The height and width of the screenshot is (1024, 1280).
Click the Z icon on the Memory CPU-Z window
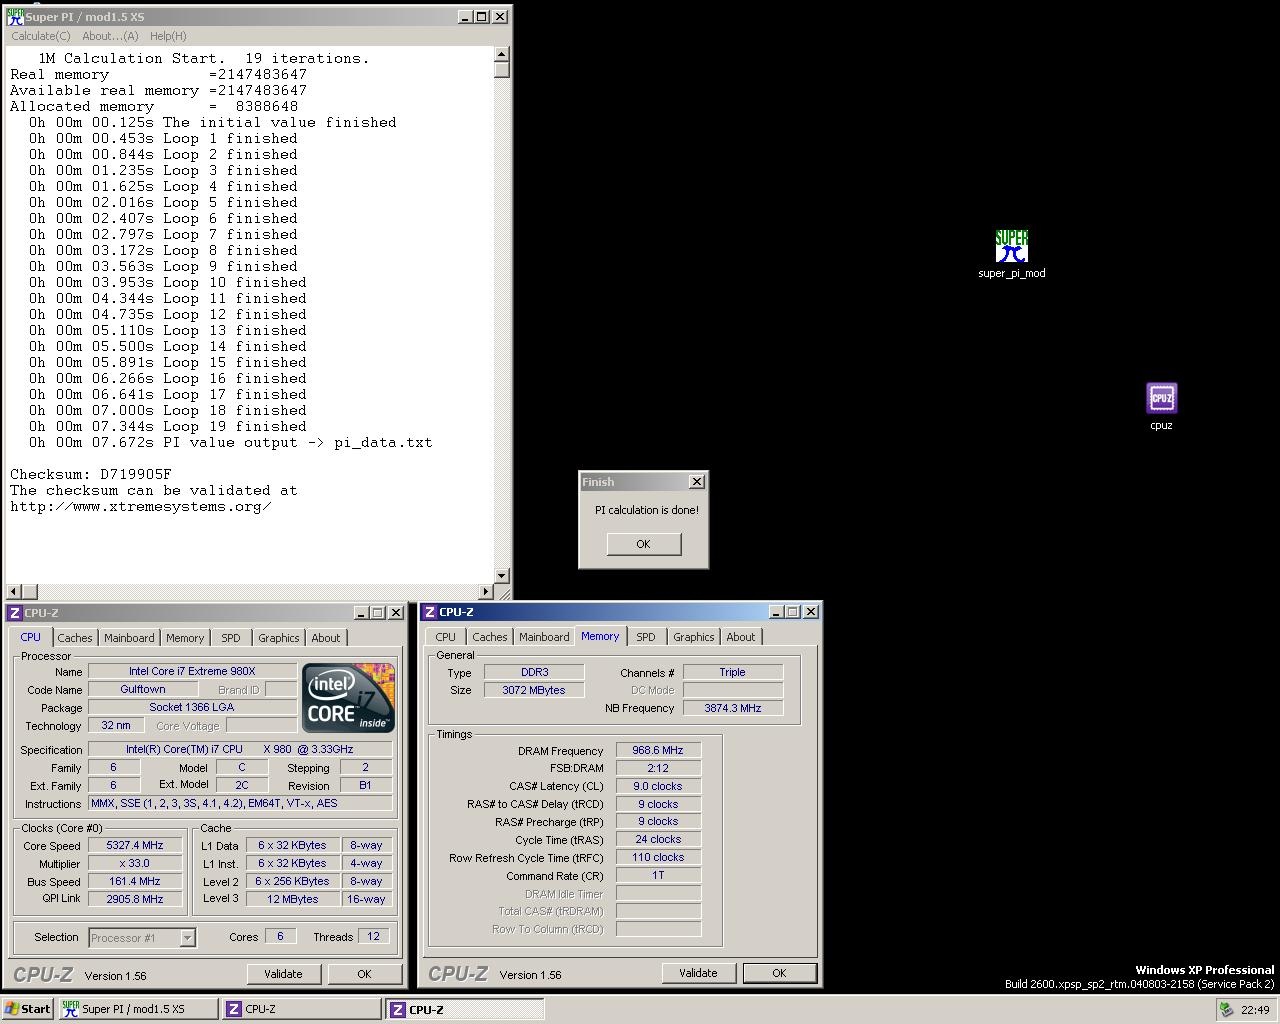point(429,612)
